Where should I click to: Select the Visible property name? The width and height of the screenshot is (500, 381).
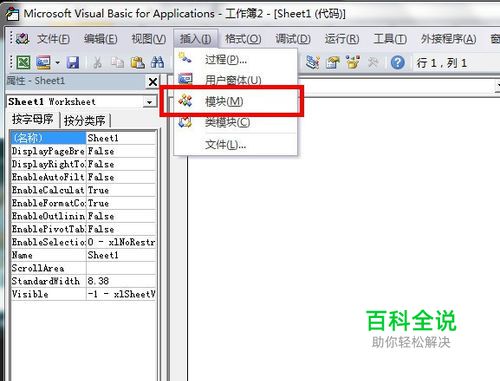click(x=48, y=294)
